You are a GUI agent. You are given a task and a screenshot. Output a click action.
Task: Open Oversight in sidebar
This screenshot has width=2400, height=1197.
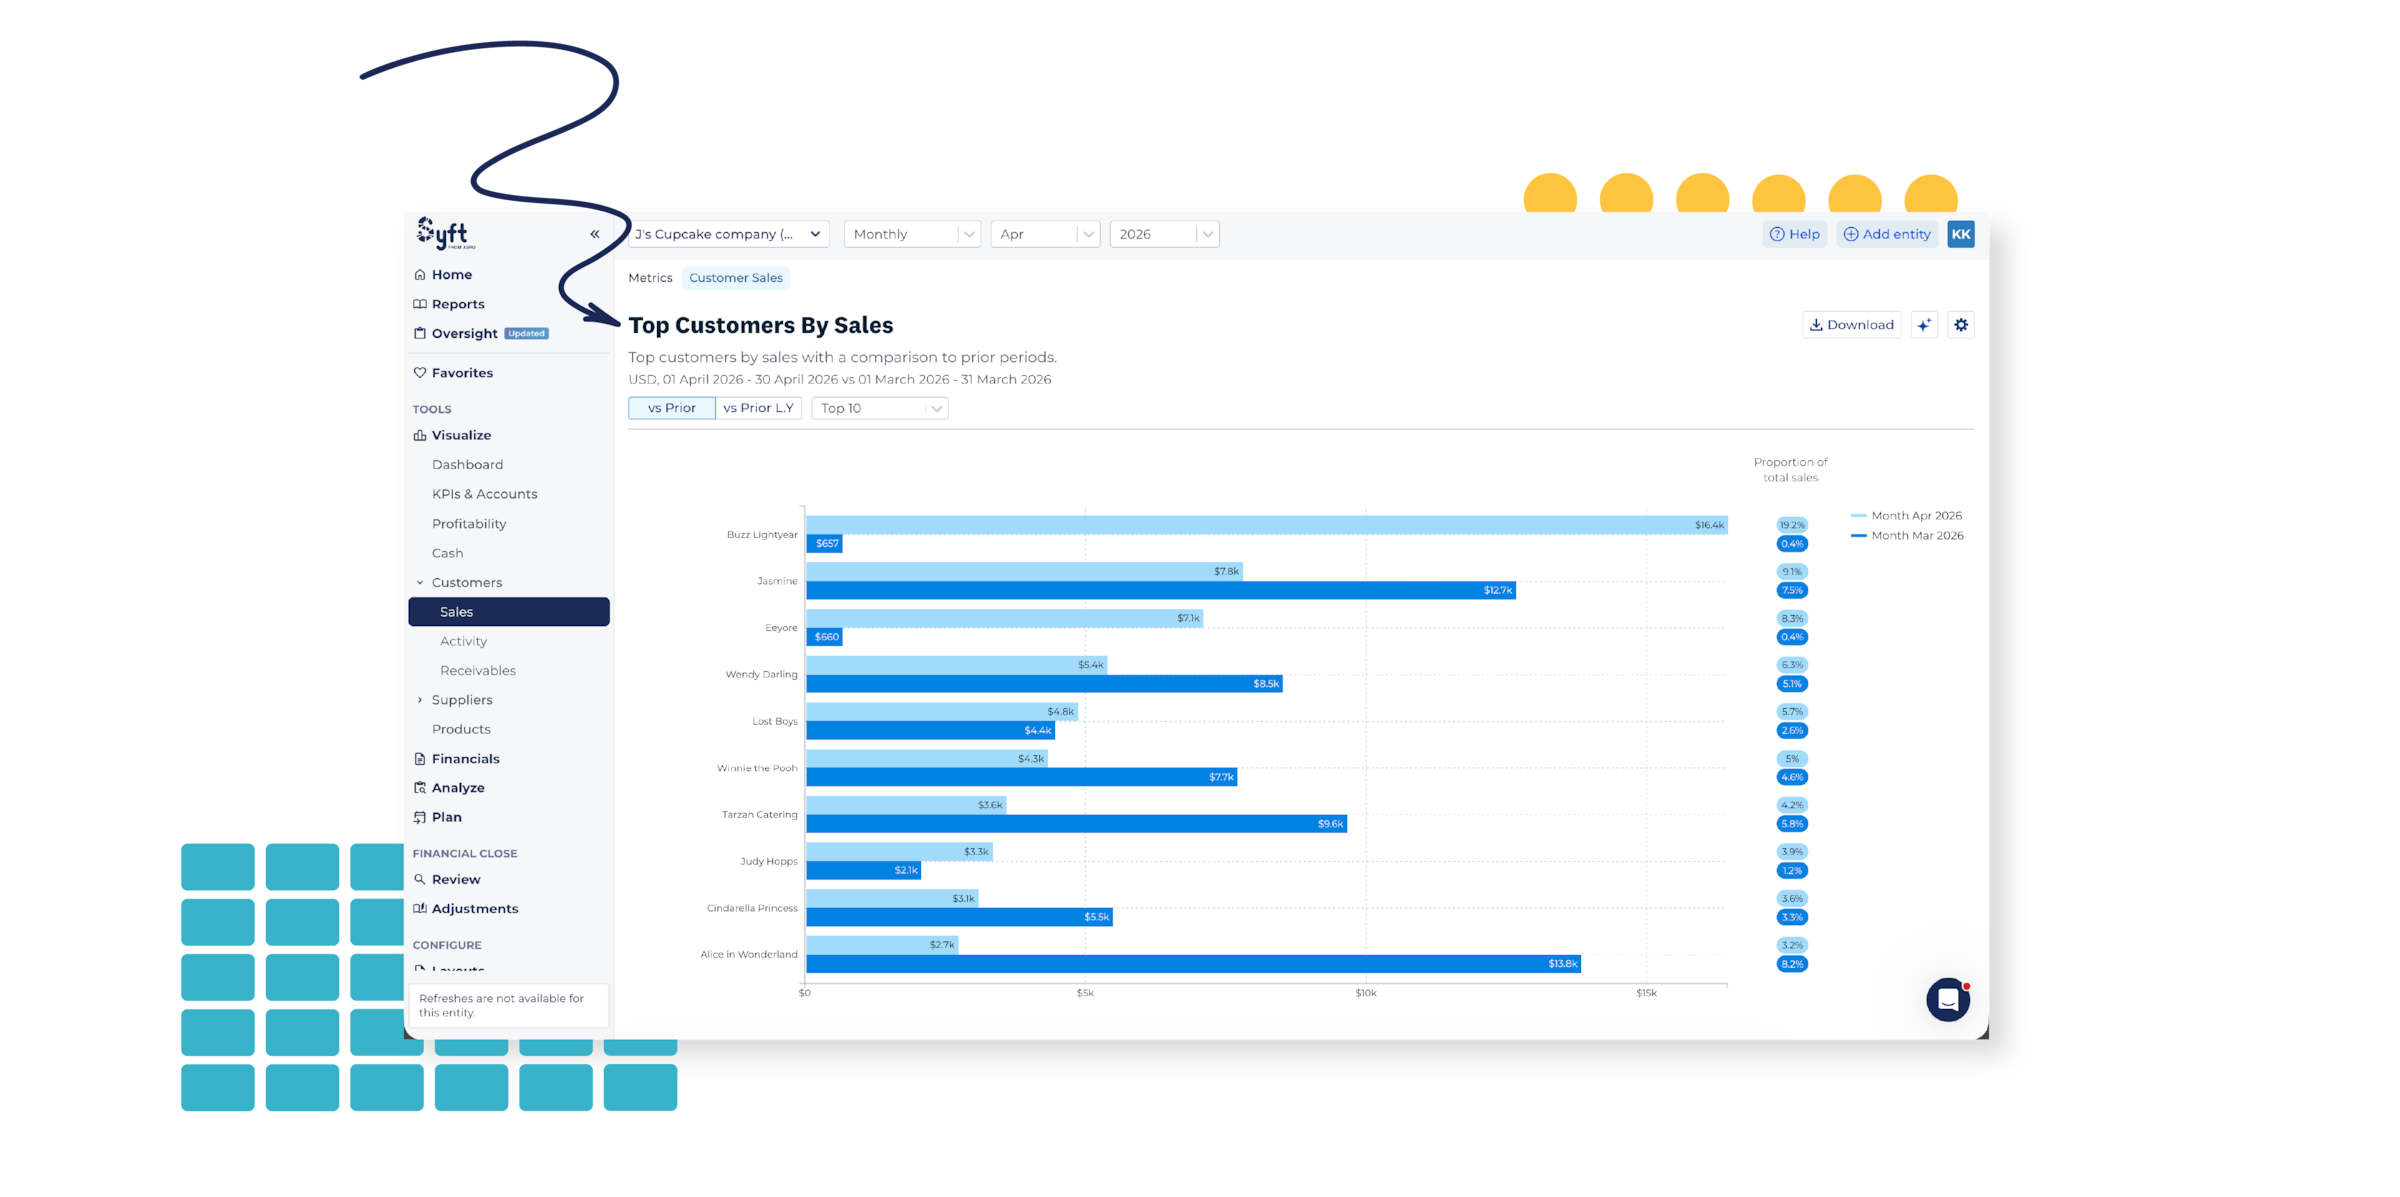pos(465,333)
